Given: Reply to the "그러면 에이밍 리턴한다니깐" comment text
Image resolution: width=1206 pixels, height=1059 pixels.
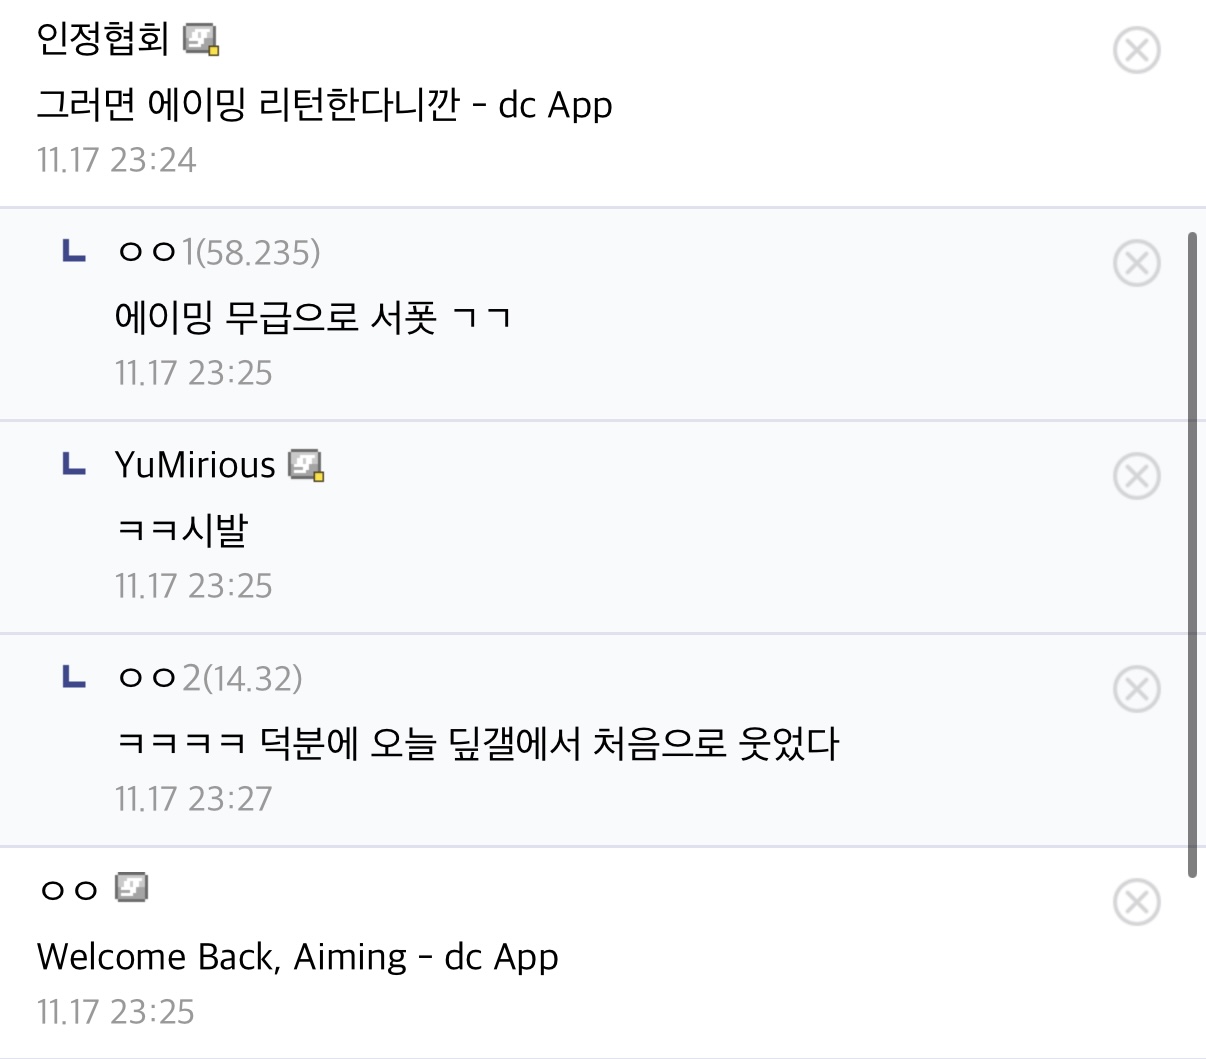Looking at the screenshot, I should pyautogui.click(x=324, y=105).
